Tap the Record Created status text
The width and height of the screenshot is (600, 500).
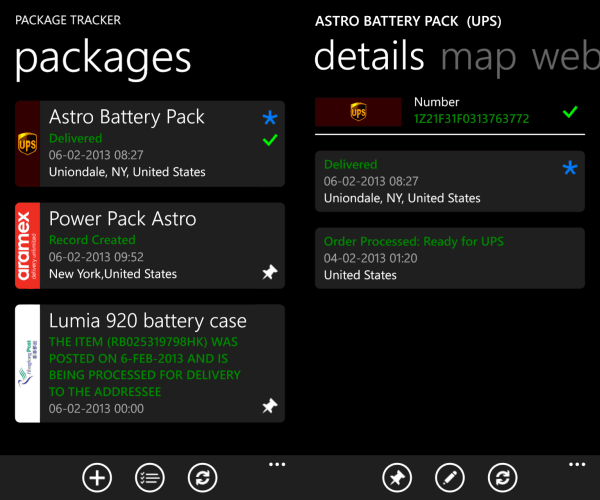tap(92, 240)
